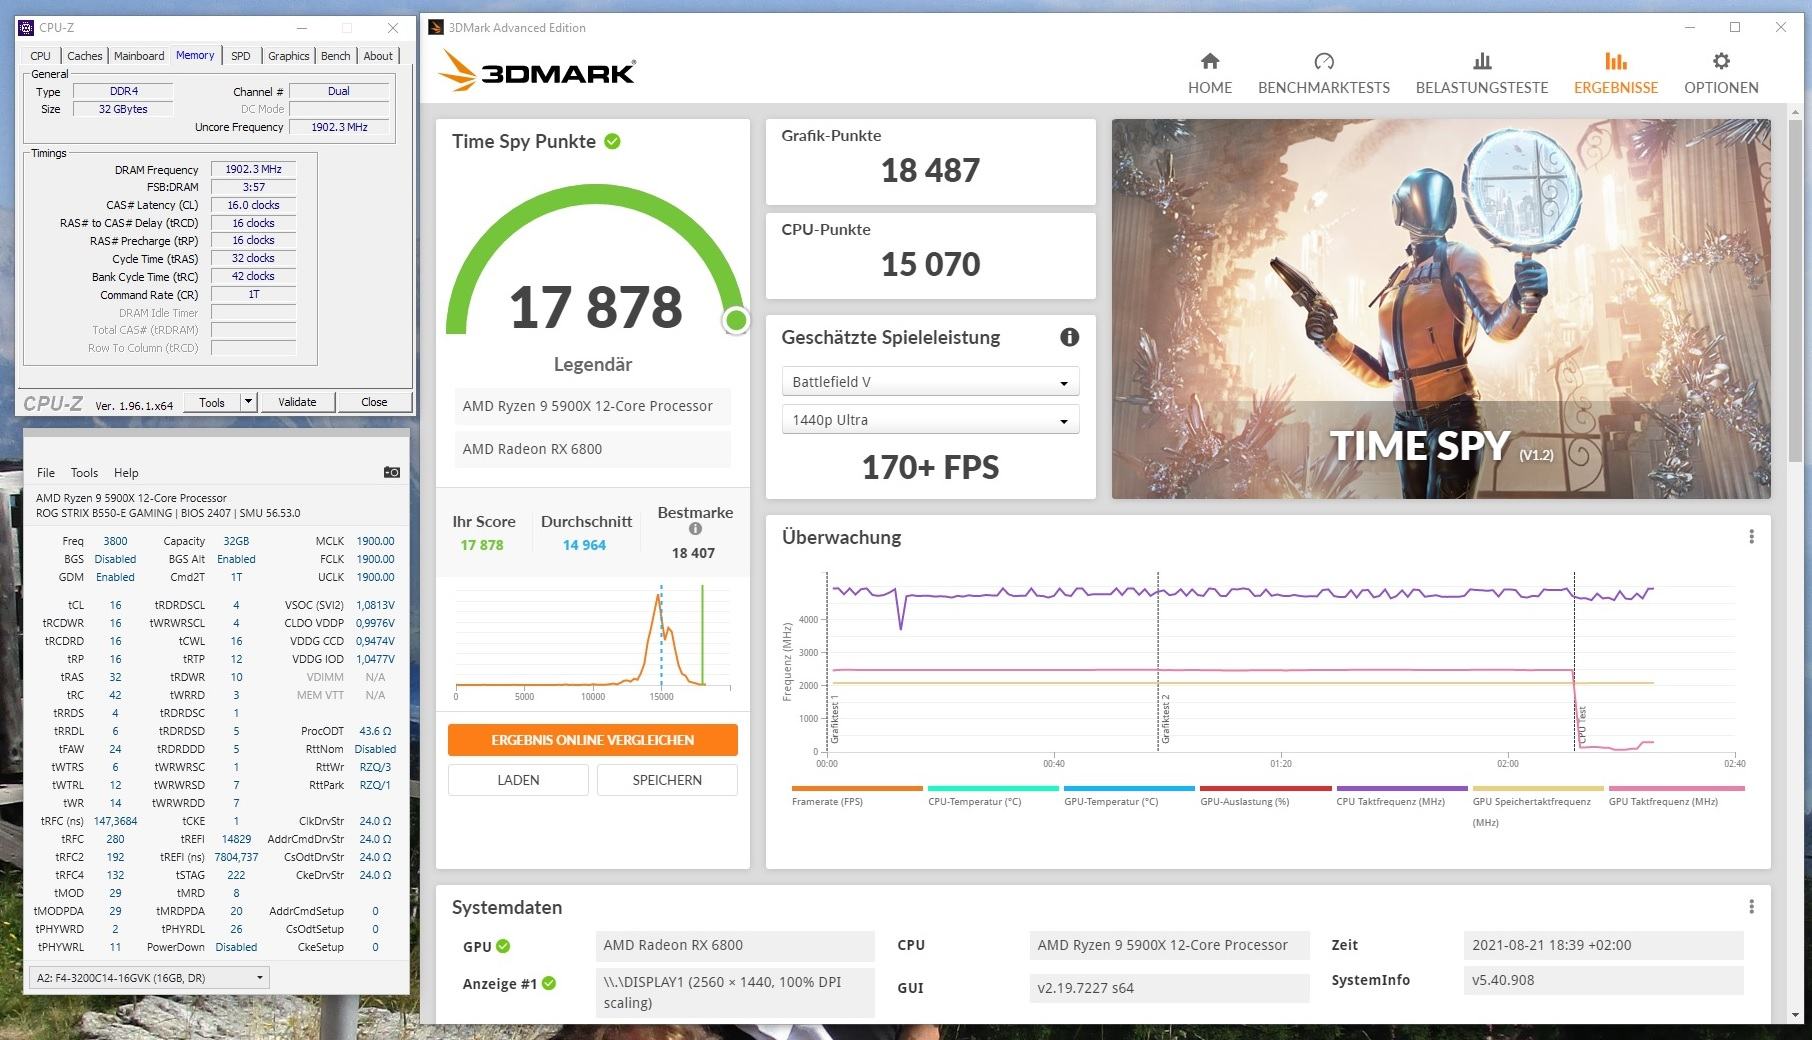Click the LADEN button
The height and width of the screenshot is (1040, 1812).
518,780
